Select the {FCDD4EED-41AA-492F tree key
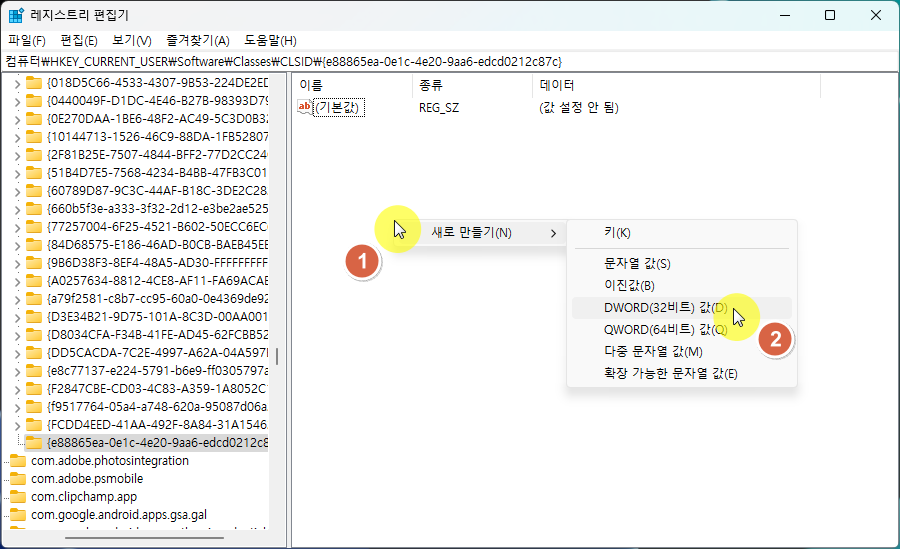Viewport: 900px width, 549px height. point(157,425)
